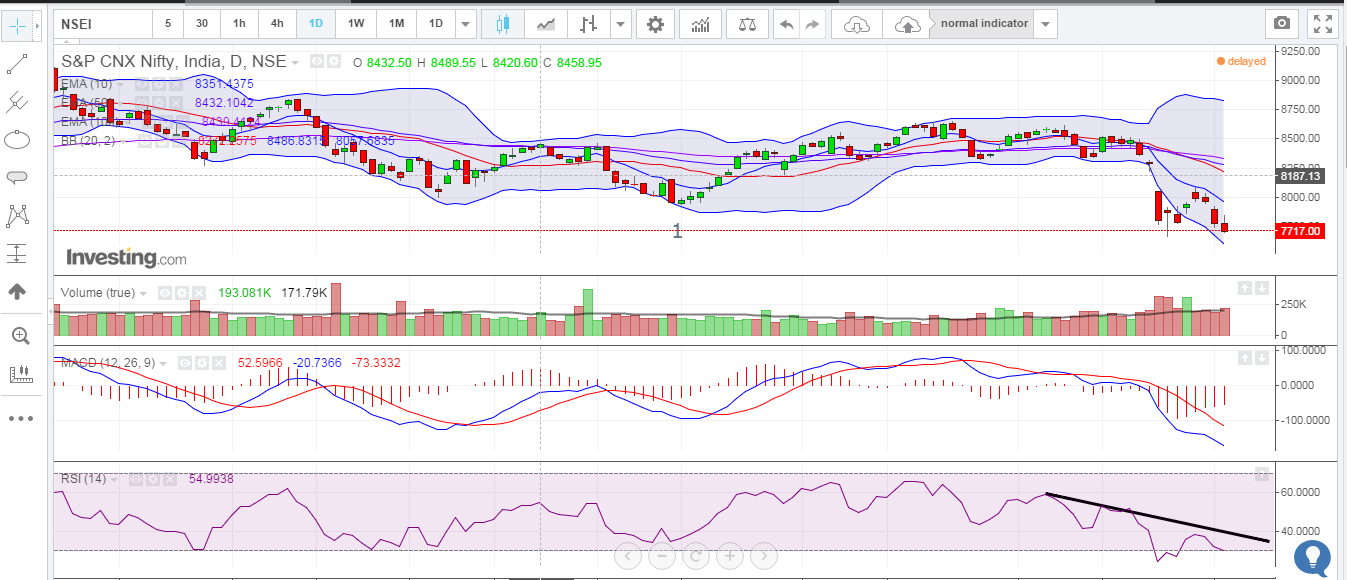This screenshot has height=580, width=1347.
Task: Open chart properties gear settings
Action: tap(655, 23)
